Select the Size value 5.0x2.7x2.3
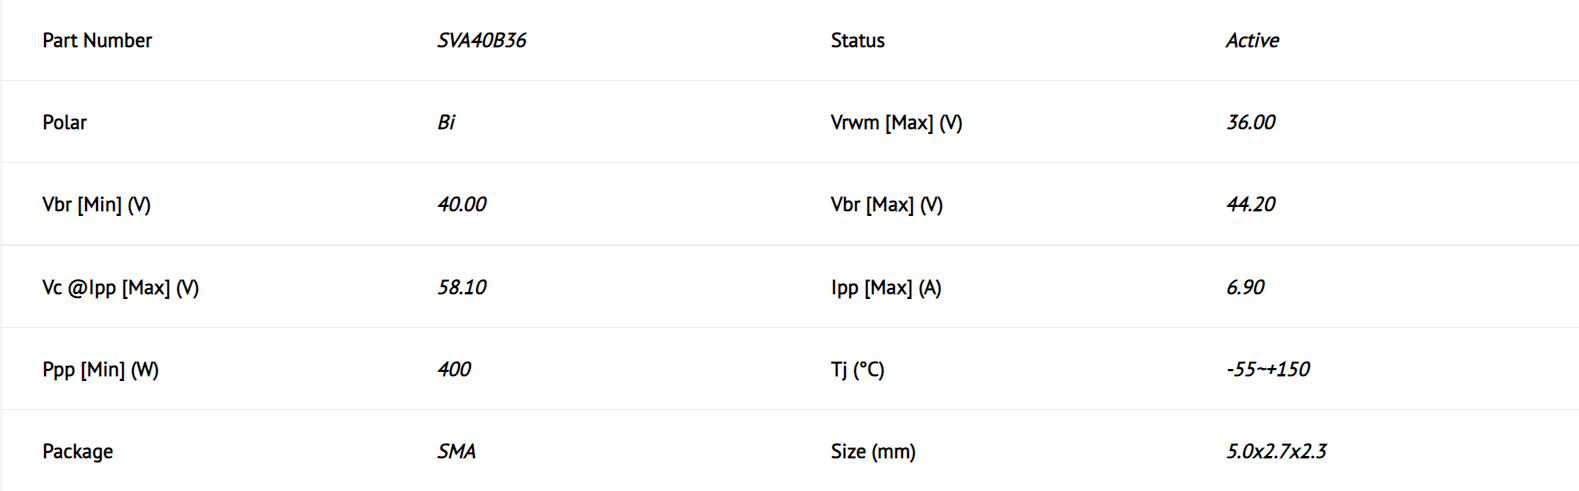This screenshot has height=491, width=1579. [x=1276, y=451]
